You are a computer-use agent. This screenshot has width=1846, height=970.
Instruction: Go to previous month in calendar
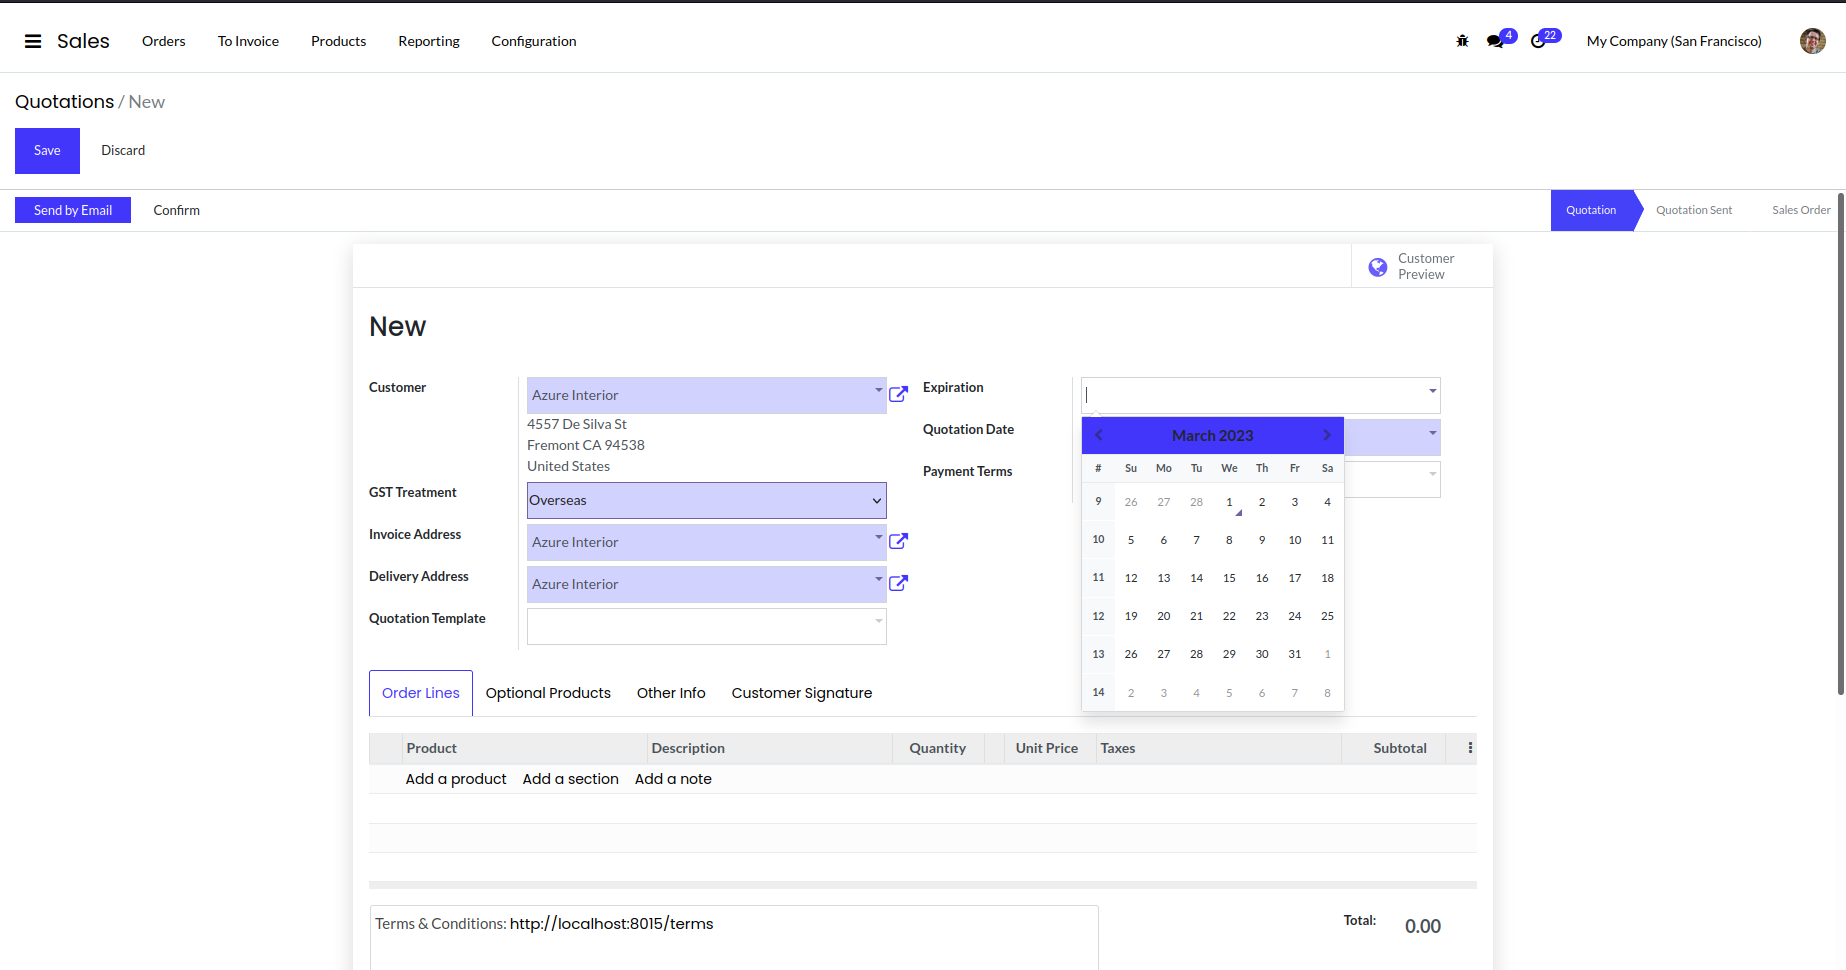(x=1098, y=435)
